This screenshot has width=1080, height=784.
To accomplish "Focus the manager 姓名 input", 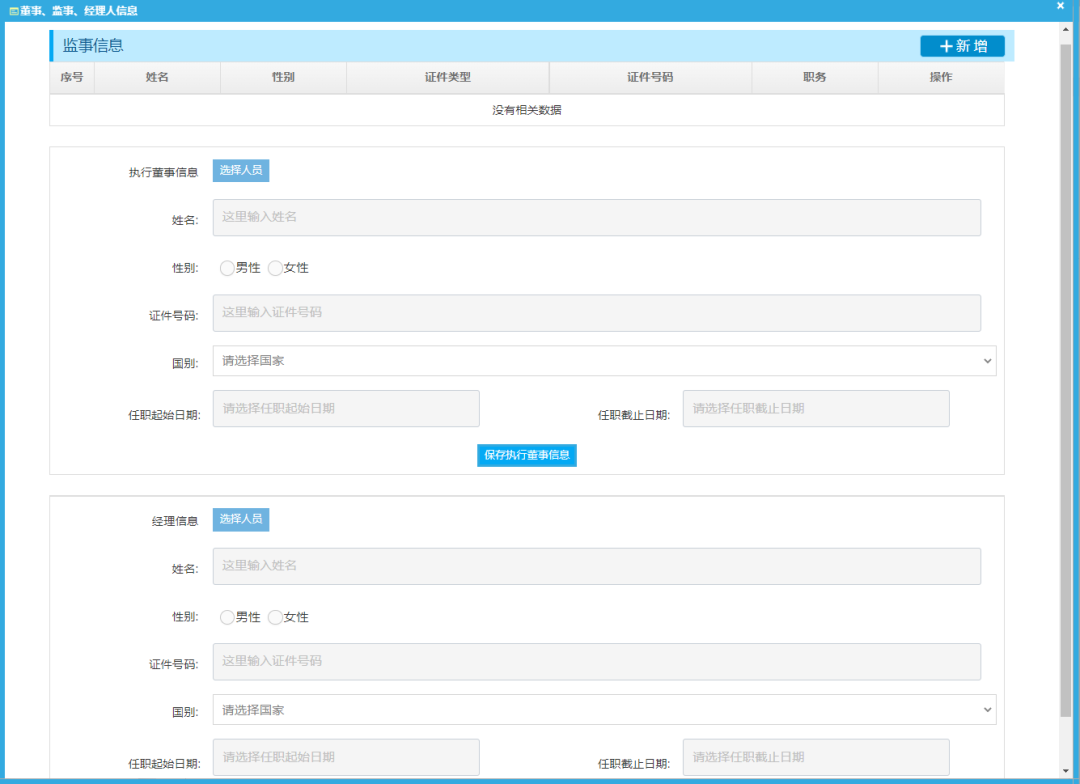I will pyautogui.click(x=596, y=566).
